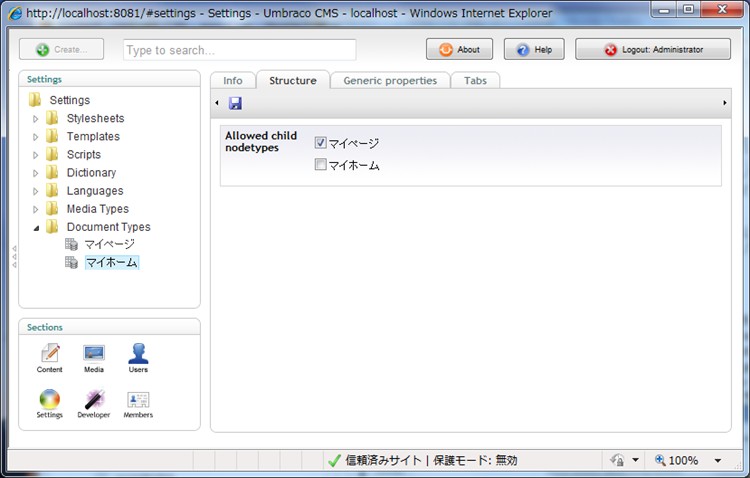Check the マイホーム allowed child checkbox
The image size is (750, 478).
320,165
